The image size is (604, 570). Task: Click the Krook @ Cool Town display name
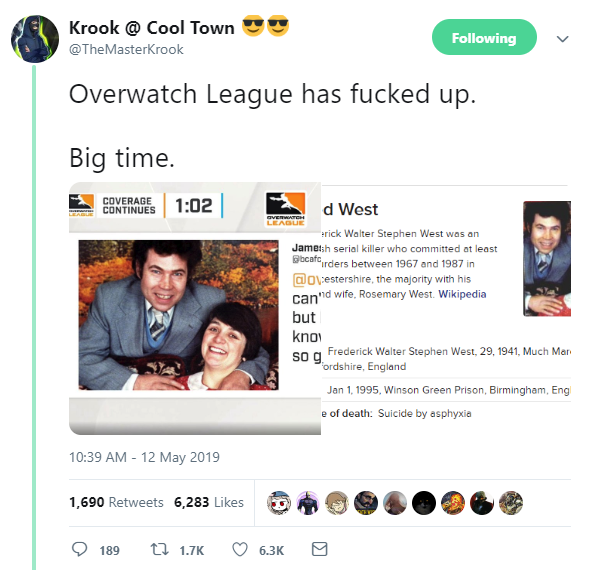click(152, 28)
